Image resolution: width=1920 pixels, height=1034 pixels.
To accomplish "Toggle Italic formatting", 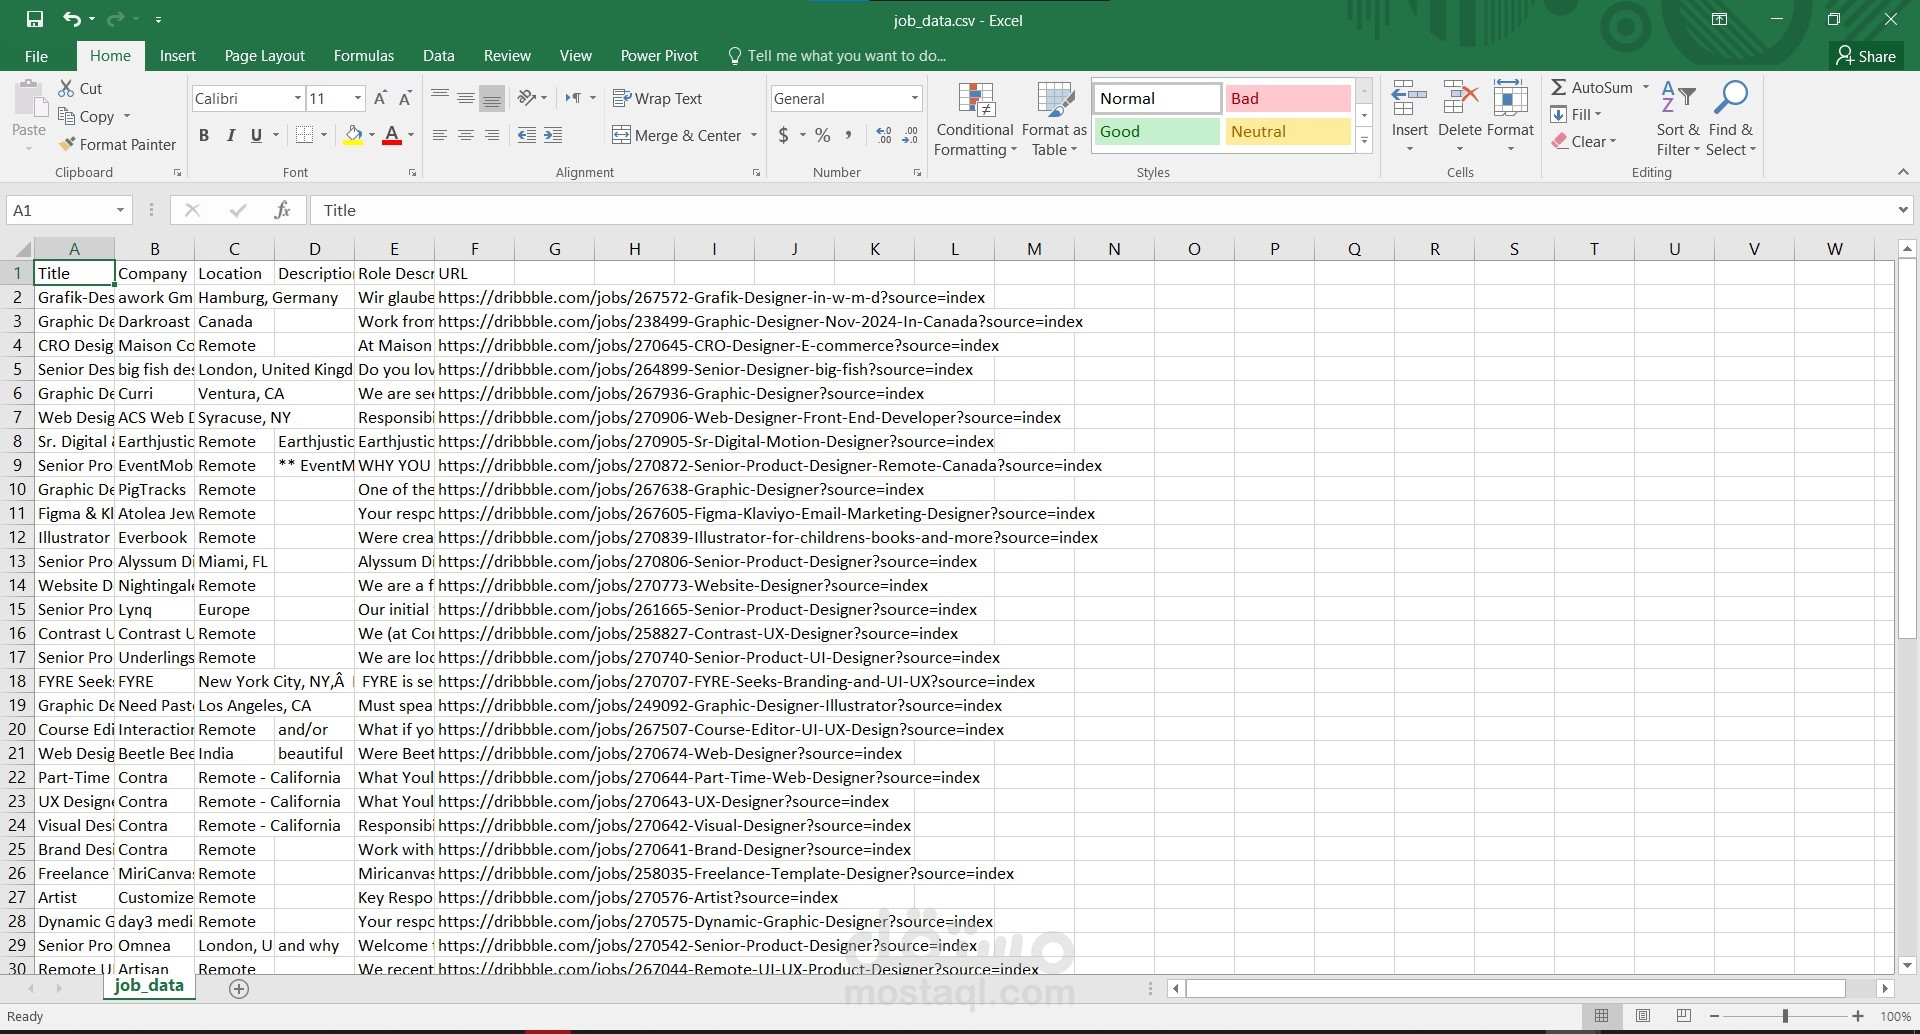I will (231, 135).
